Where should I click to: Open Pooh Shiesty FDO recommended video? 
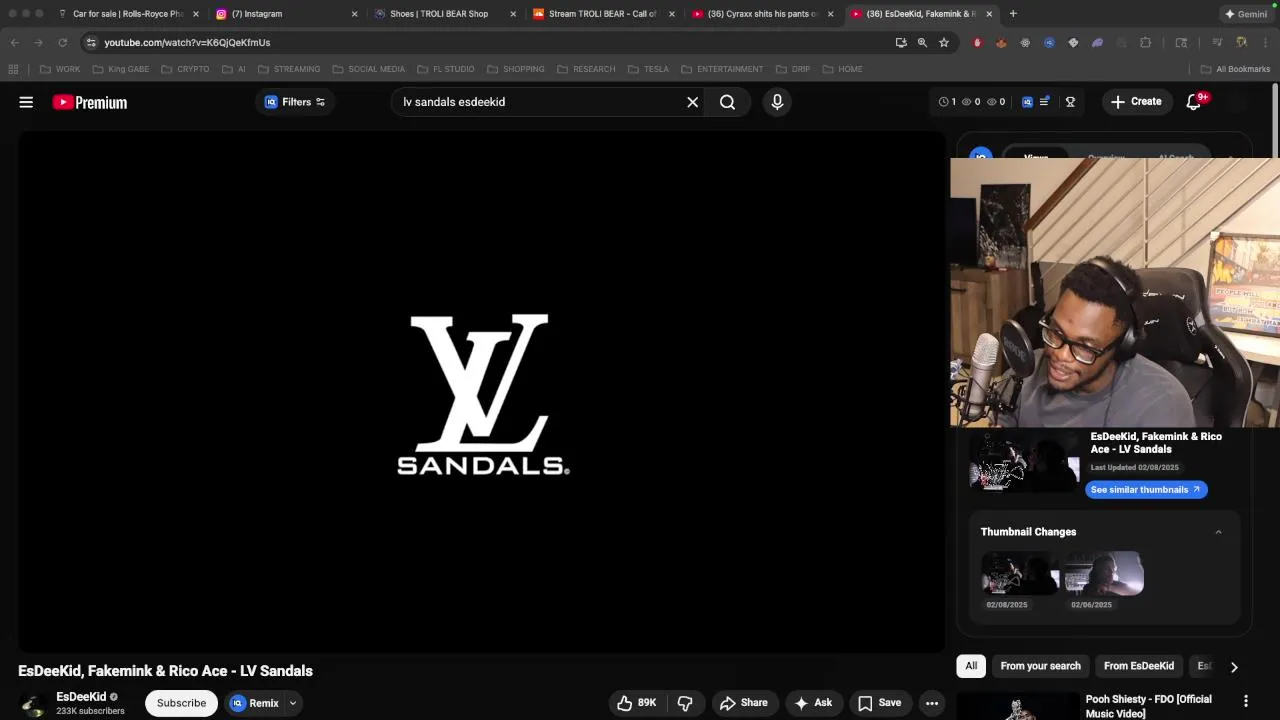click(x=1148, y=706)
